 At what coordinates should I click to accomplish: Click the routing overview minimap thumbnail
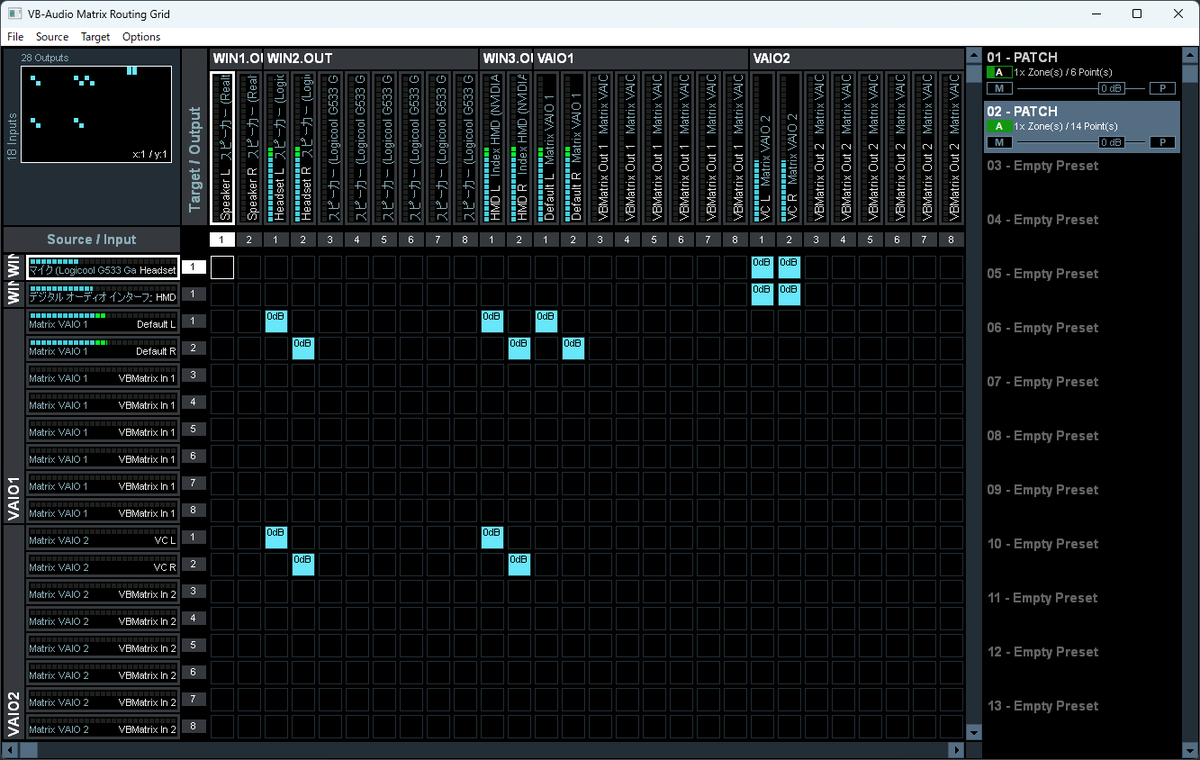point(96,114)
